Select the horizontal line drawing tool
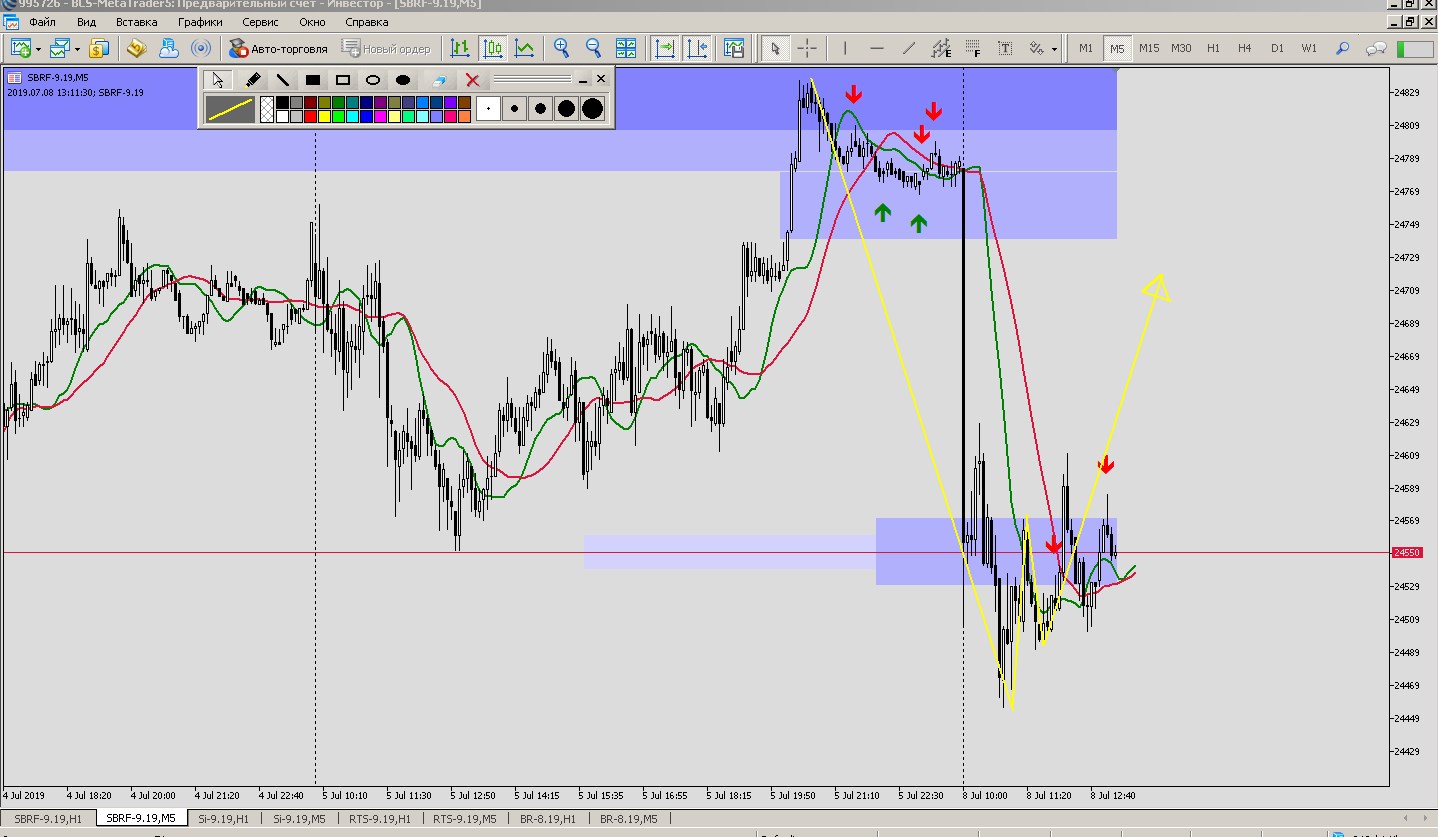1438x837 pixels. click(x=877, y=48)
